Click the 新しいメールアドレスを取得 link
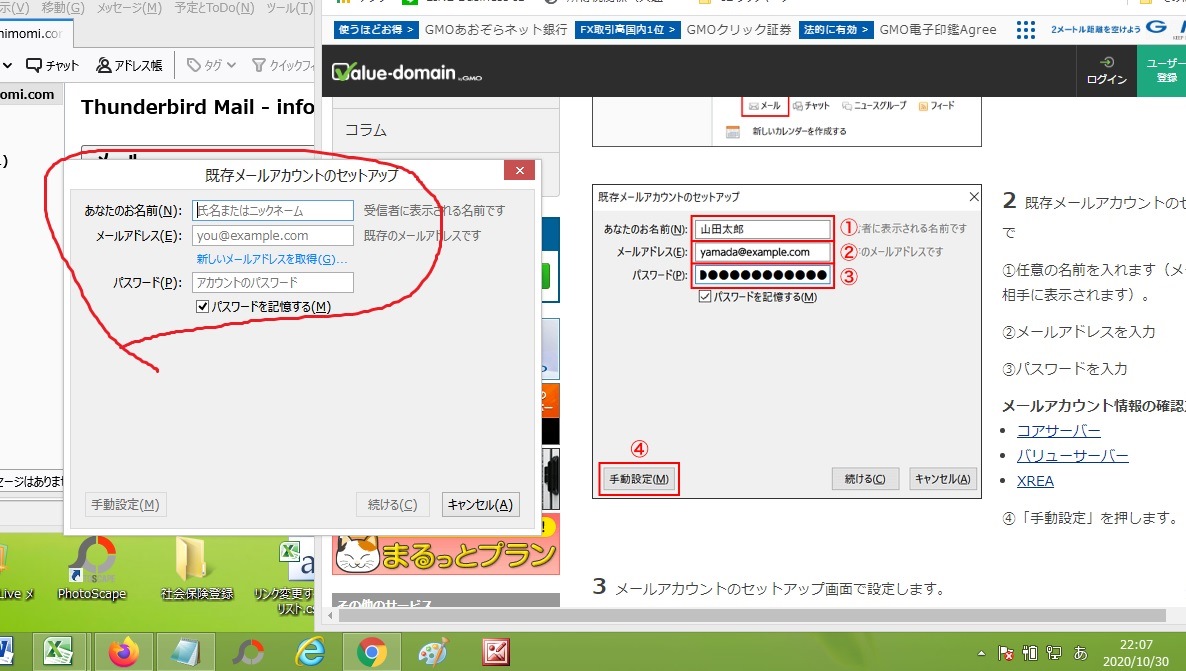Viewport: 1186px width, 671px height. [x=272, y=259]
